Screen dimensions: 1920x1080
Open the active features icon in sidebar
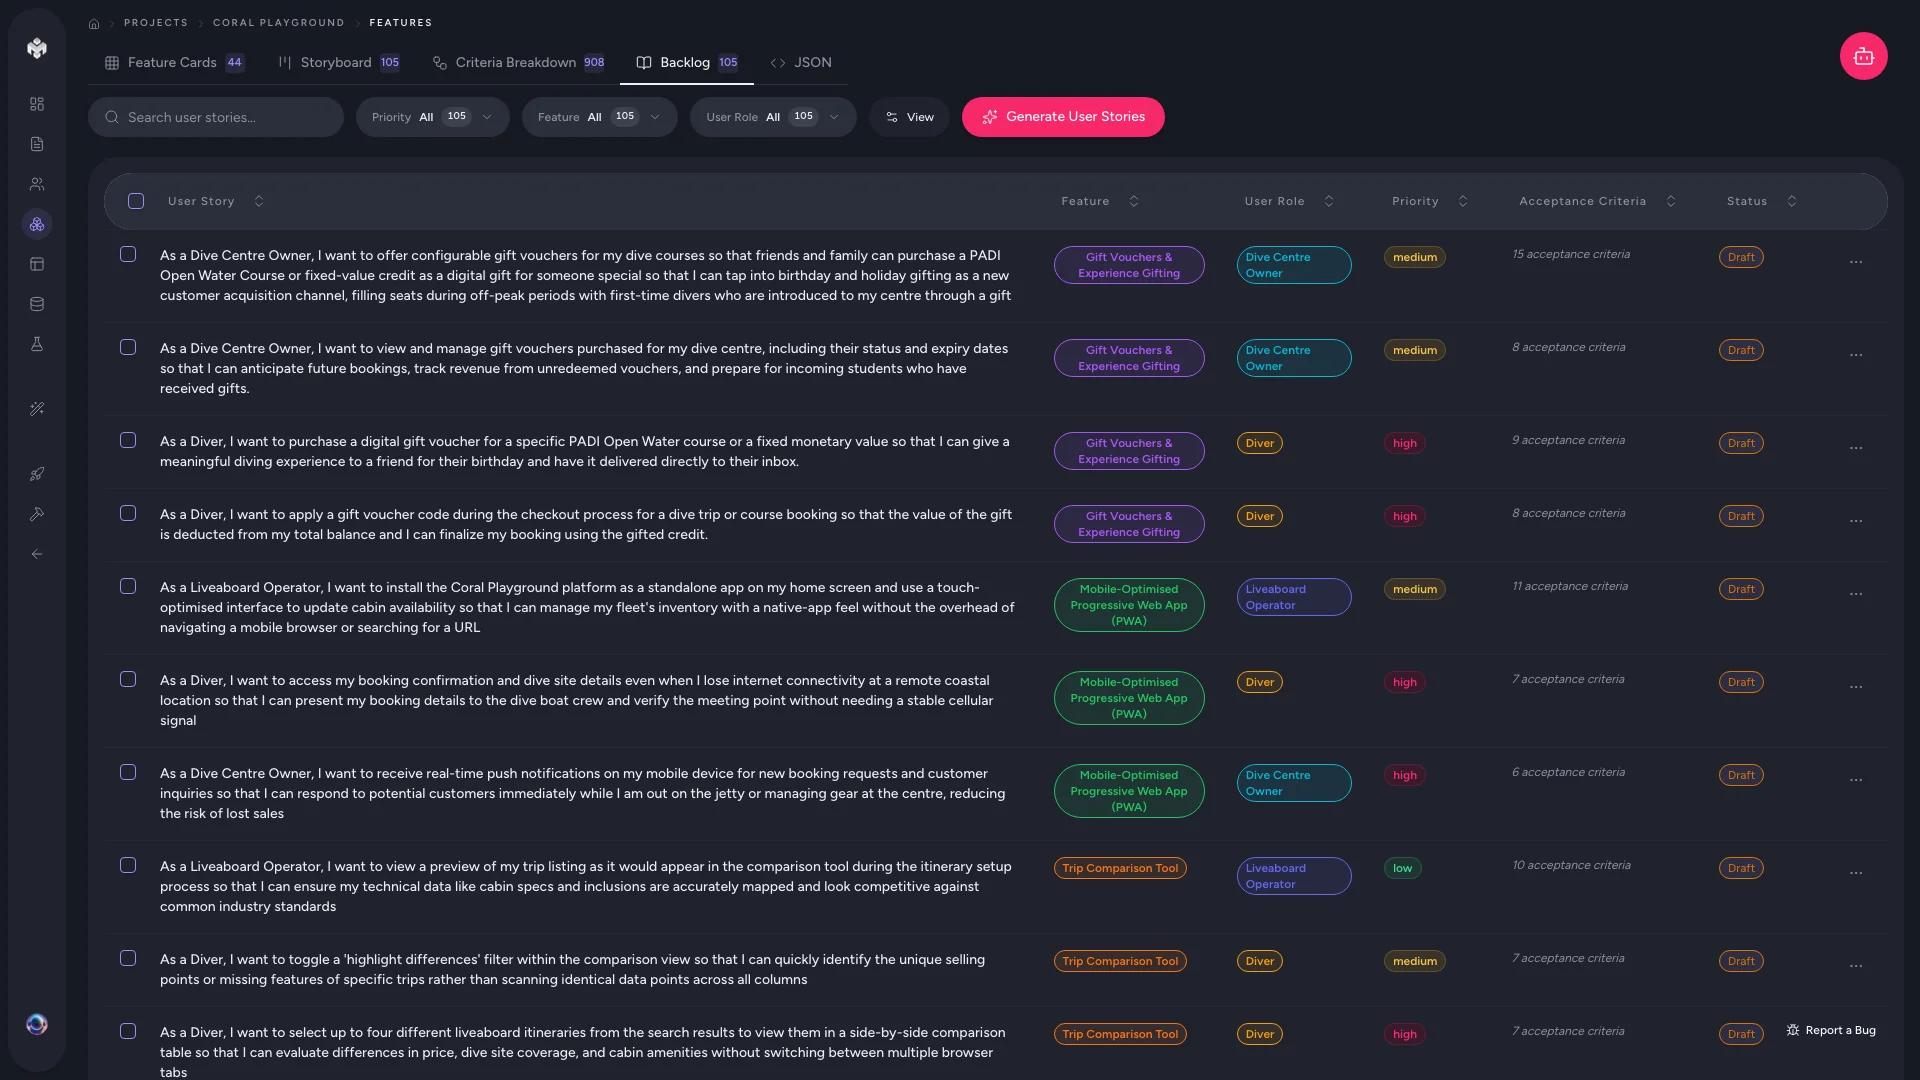37,224
